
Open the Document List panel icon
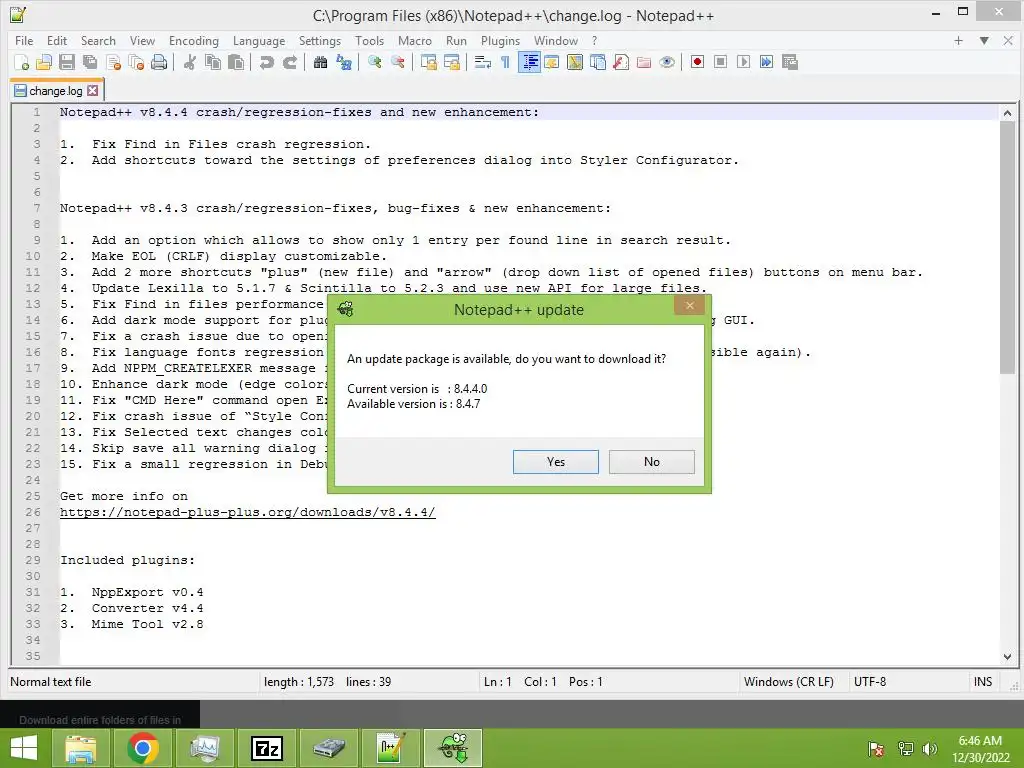click(598, 62)
